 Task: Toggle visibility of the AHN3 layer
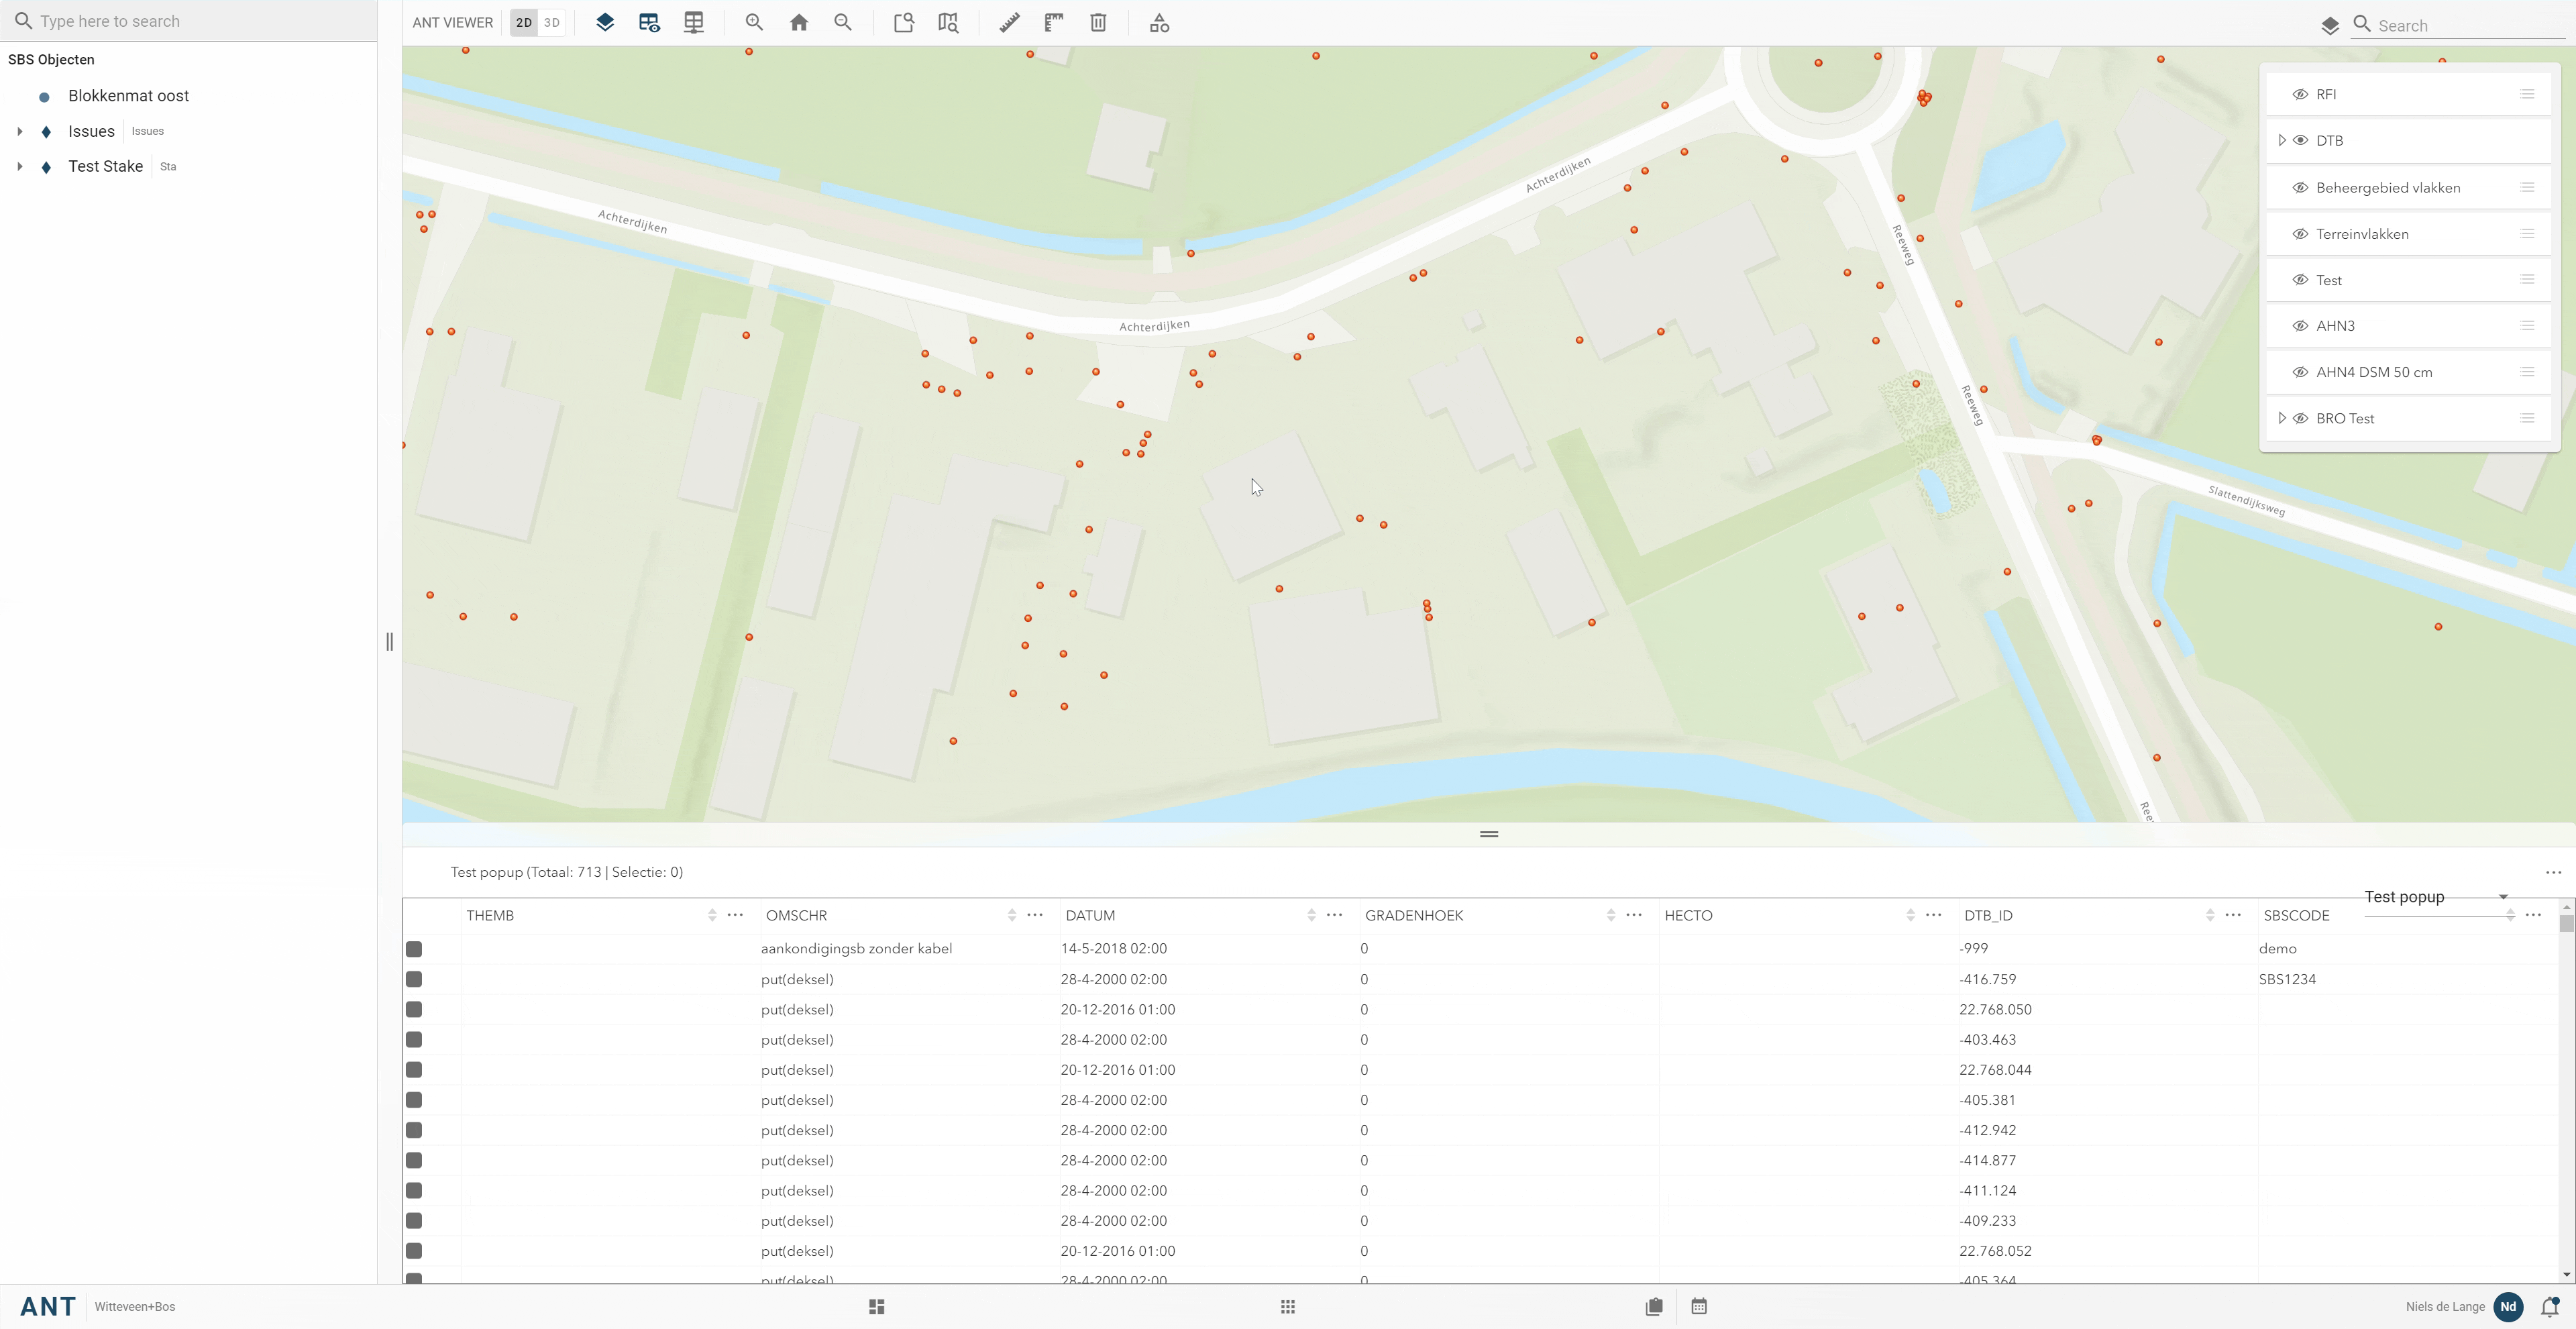pos(2300,326)
